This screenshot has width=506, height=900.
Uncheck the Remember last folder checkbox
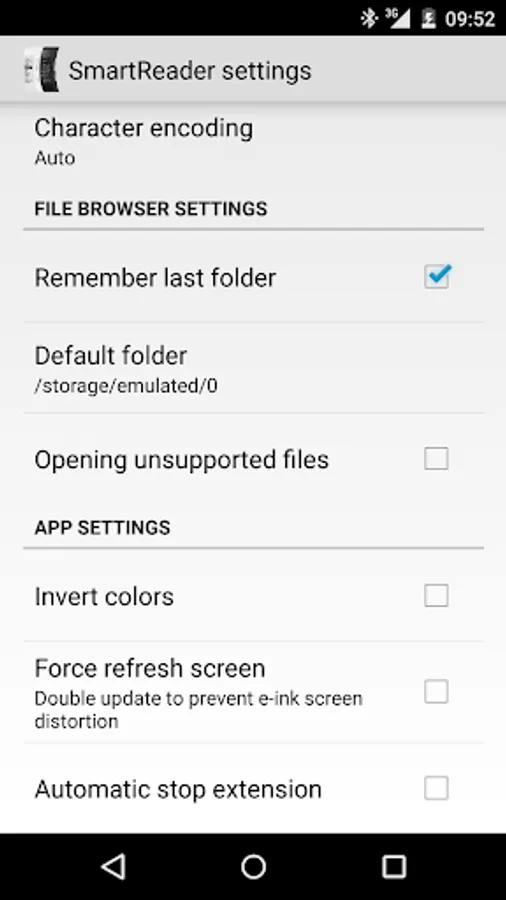click(x=437, y=277)
